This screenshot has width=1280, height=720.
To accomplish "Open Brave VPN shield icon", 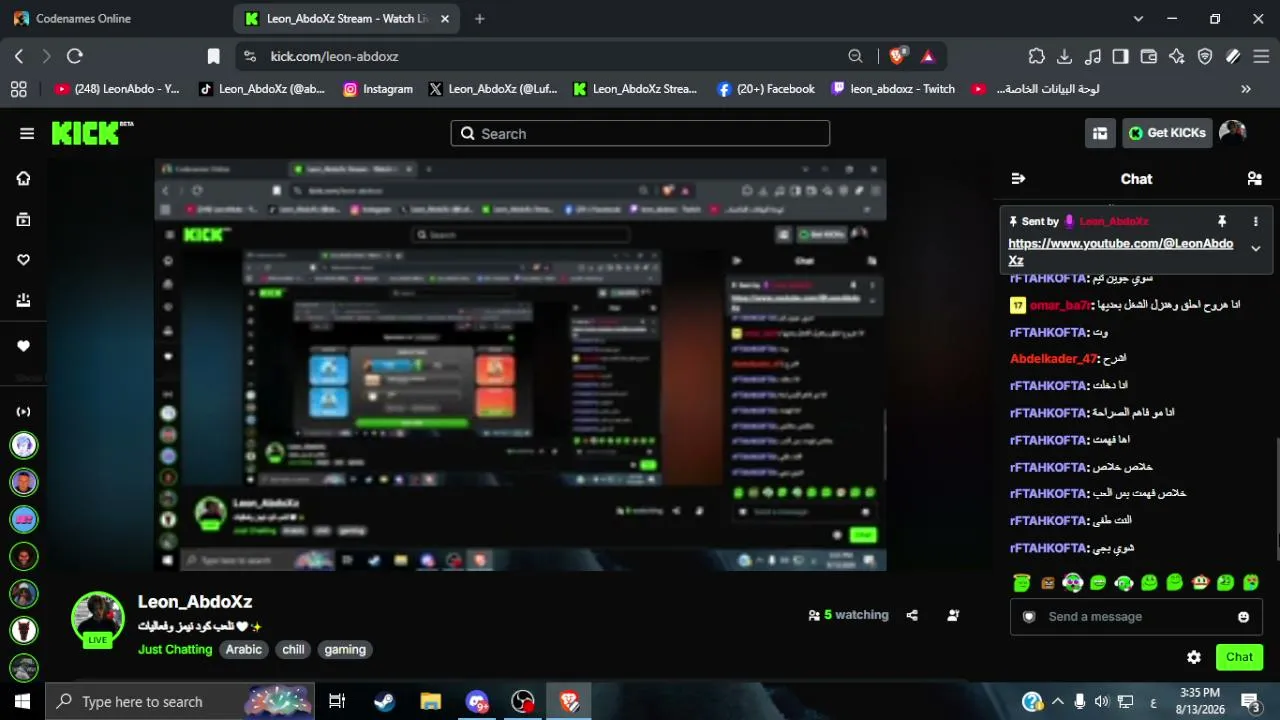I will coord(1205,56).
